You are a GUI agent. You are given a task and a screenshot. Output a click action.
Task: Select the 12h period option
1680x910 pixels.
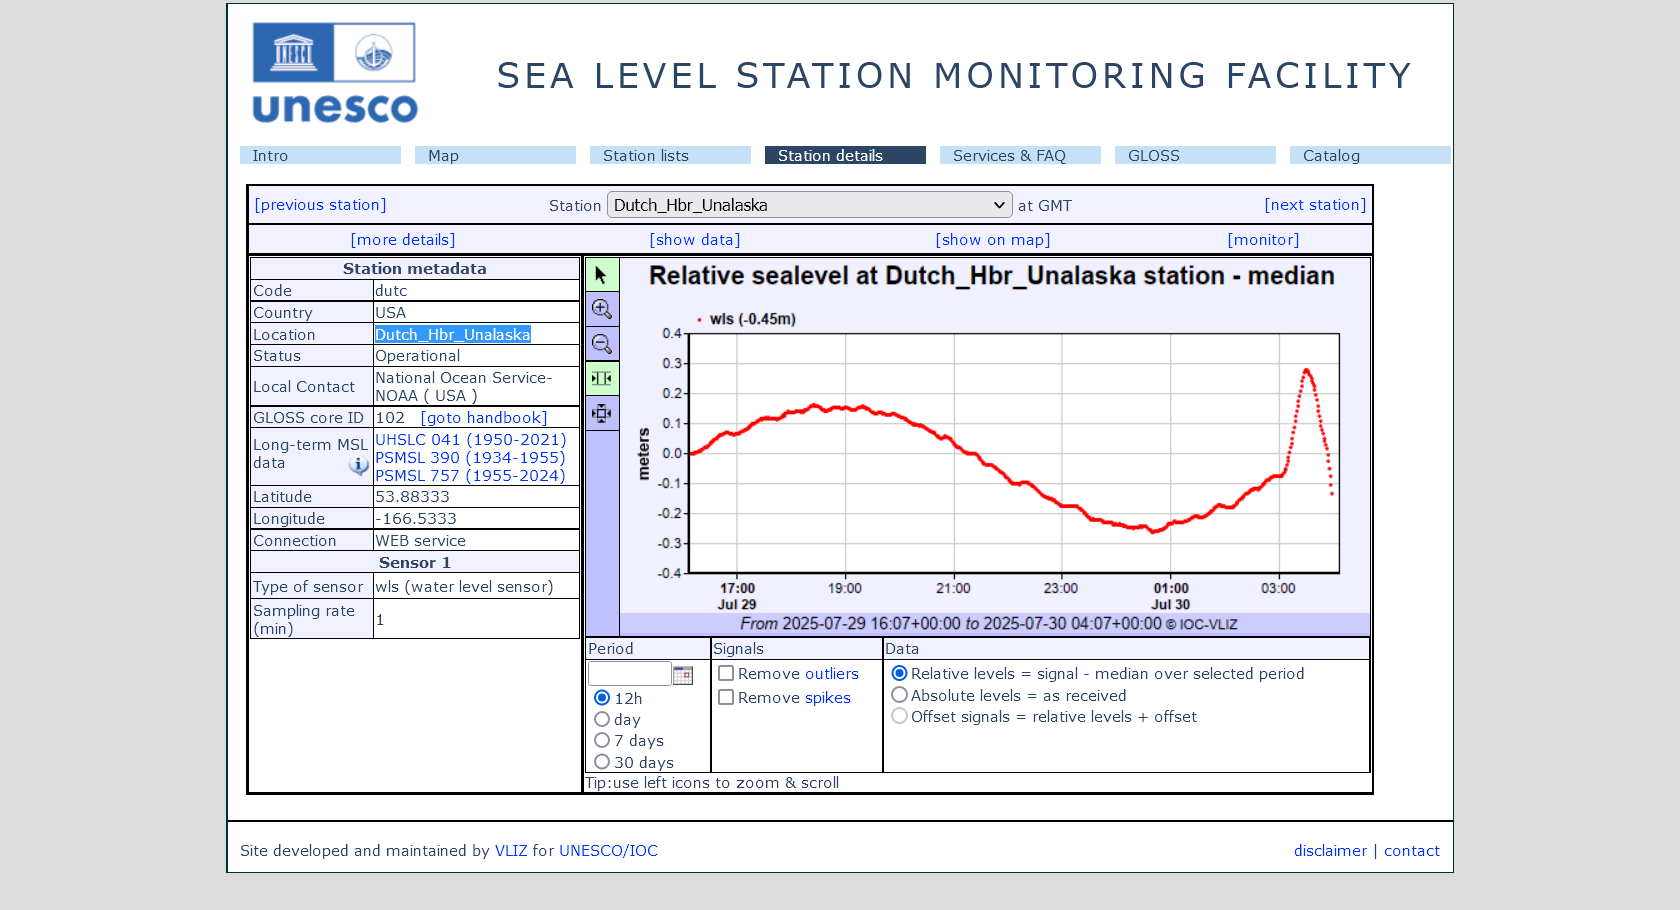tap(602, 698)
